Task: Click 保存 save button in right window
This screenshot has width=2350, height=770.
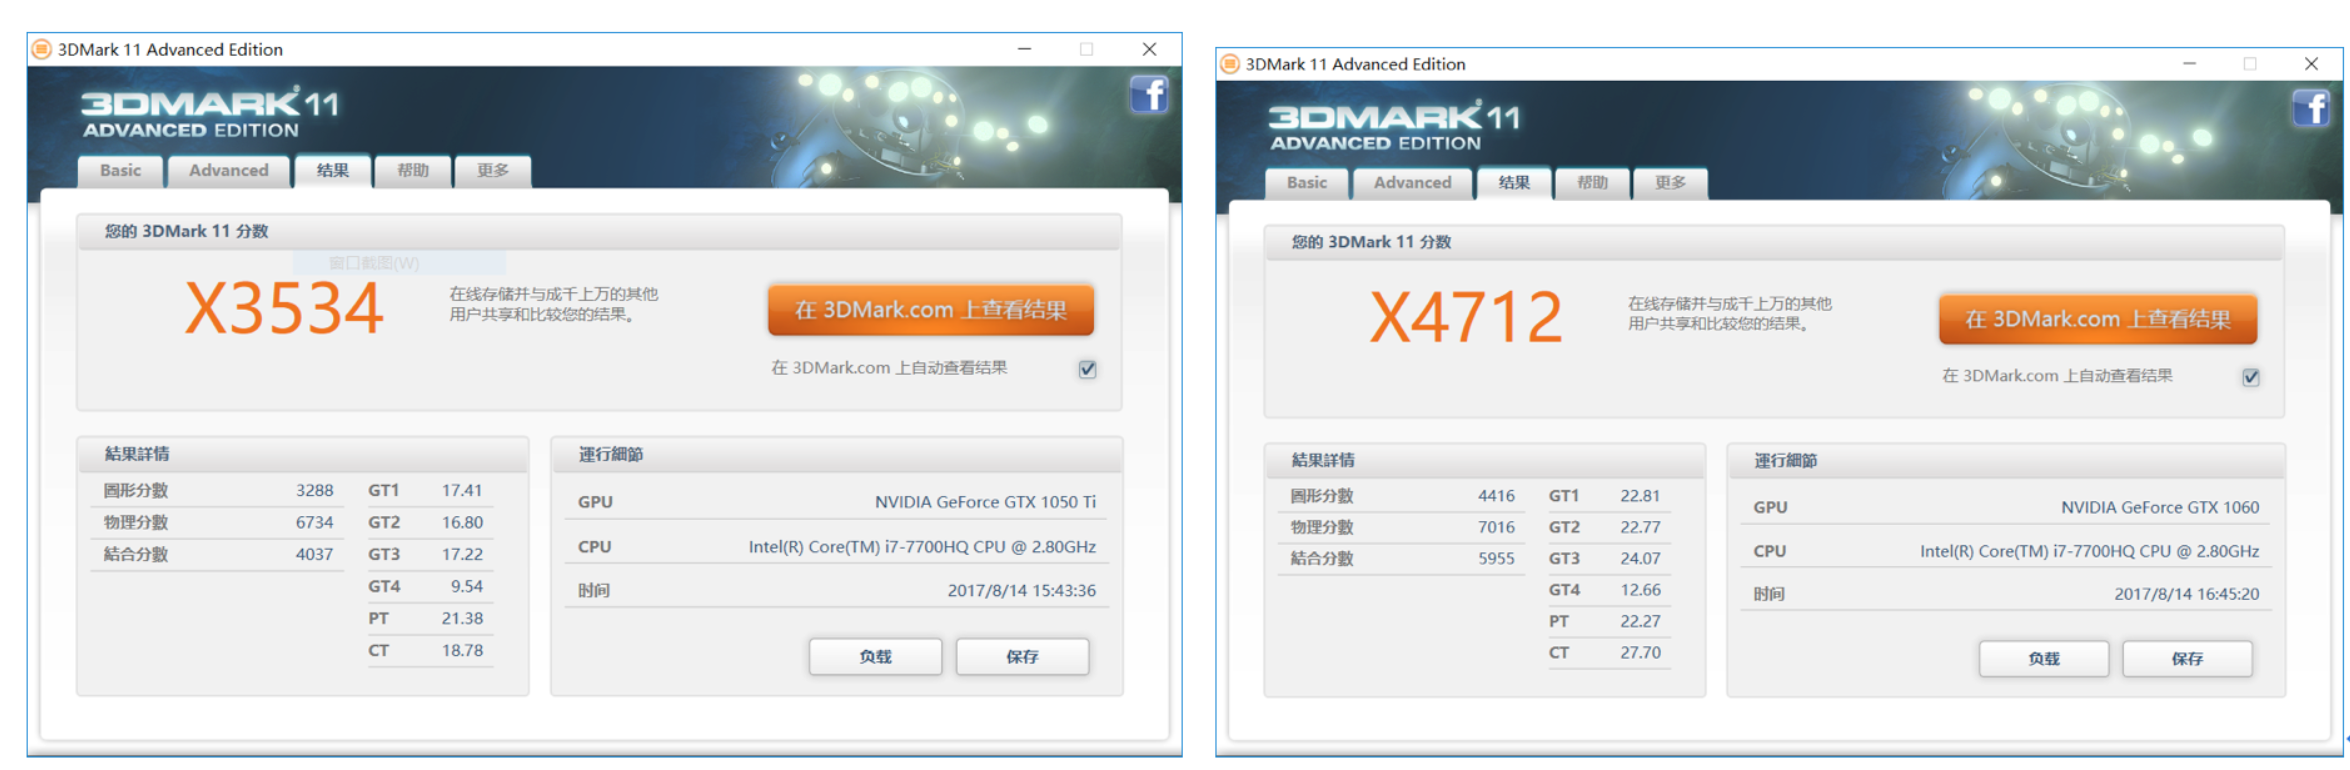Action: (x=2187, y=659)
